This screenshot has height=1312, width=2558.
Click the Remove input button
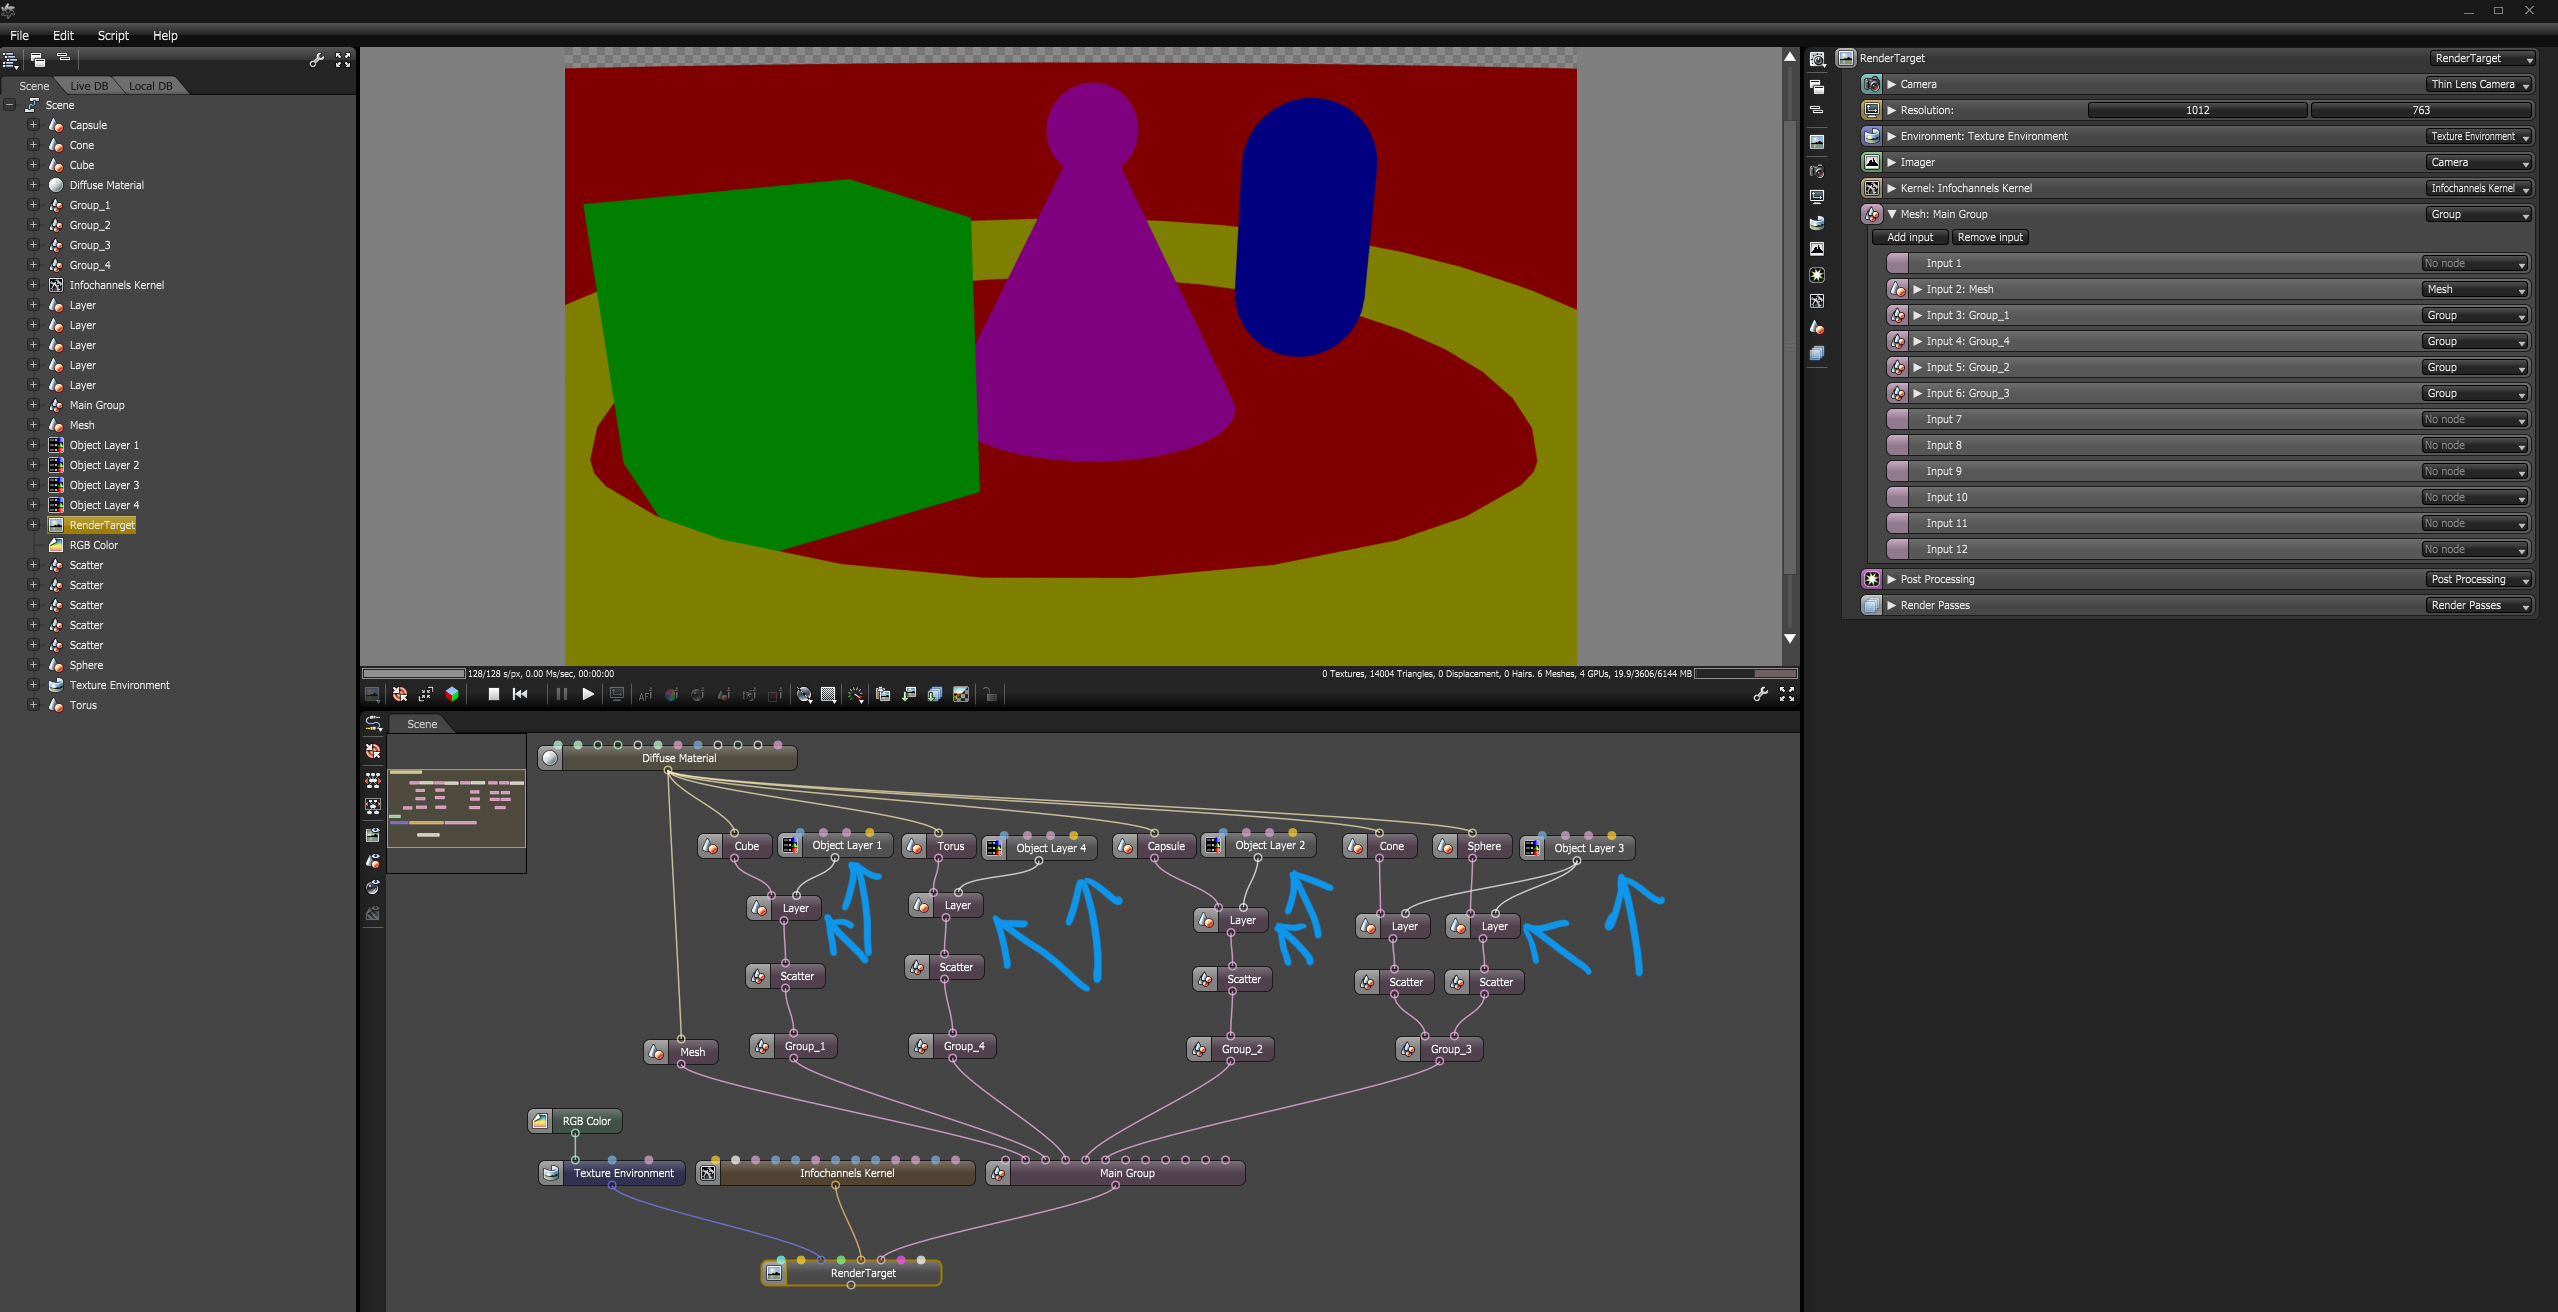tap(1989, 237)
